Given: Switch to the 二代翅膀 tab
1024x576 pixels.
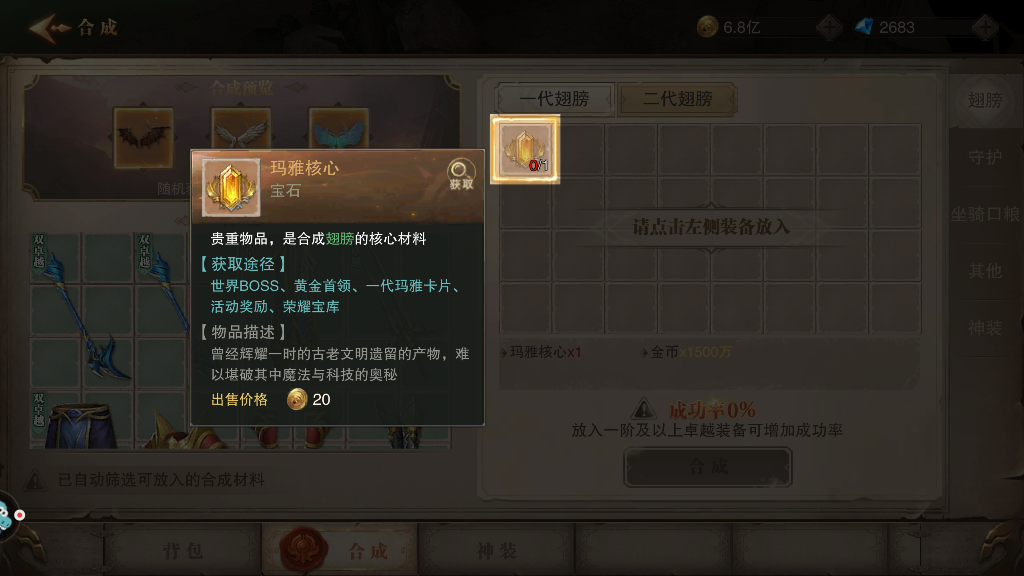Looking at the screenshot, I should click(677, 99).
